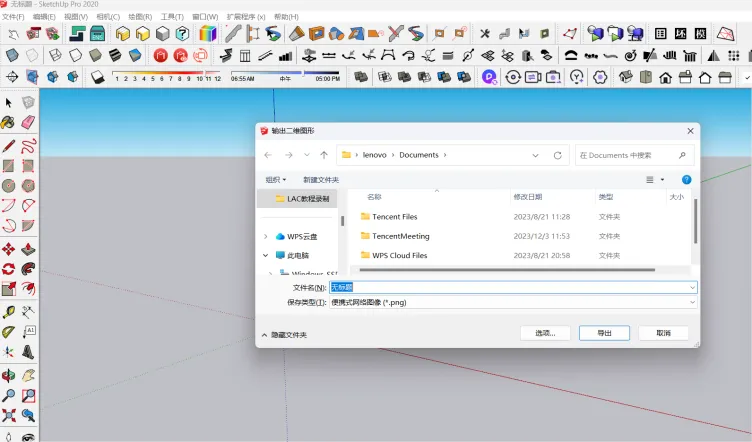Select the Tape Measure tool
This screenshot has height=442, width=752.
tap(9, 312)
